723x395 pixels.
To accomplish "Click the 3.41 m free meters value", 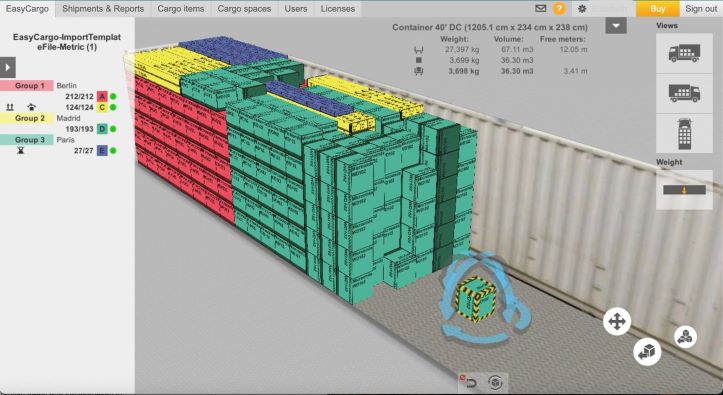I will coord(575,71).
